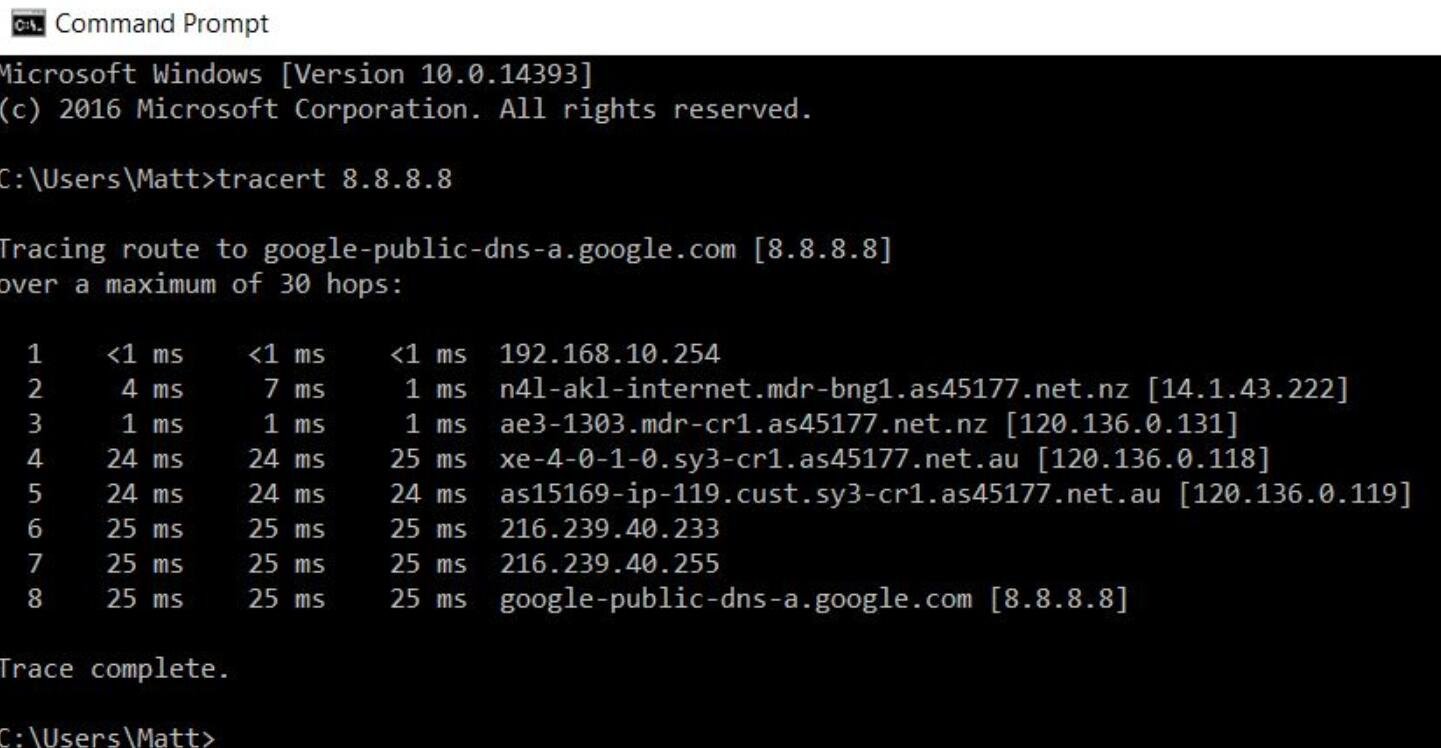Click the 'over a maximum of 30 hops' line
The image size is (1441, 748).
pos(200,284)
